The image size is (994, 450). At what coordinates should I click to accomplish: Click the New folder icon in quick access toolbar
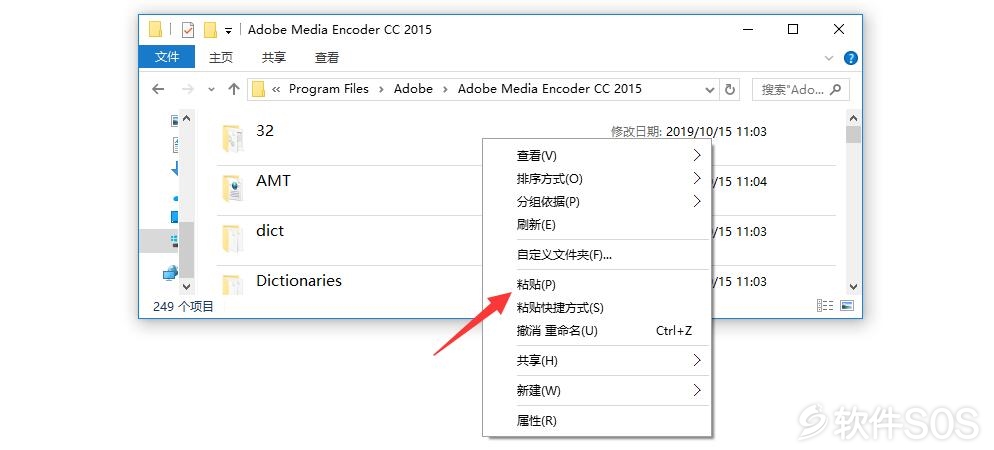(x=210, y=29)
